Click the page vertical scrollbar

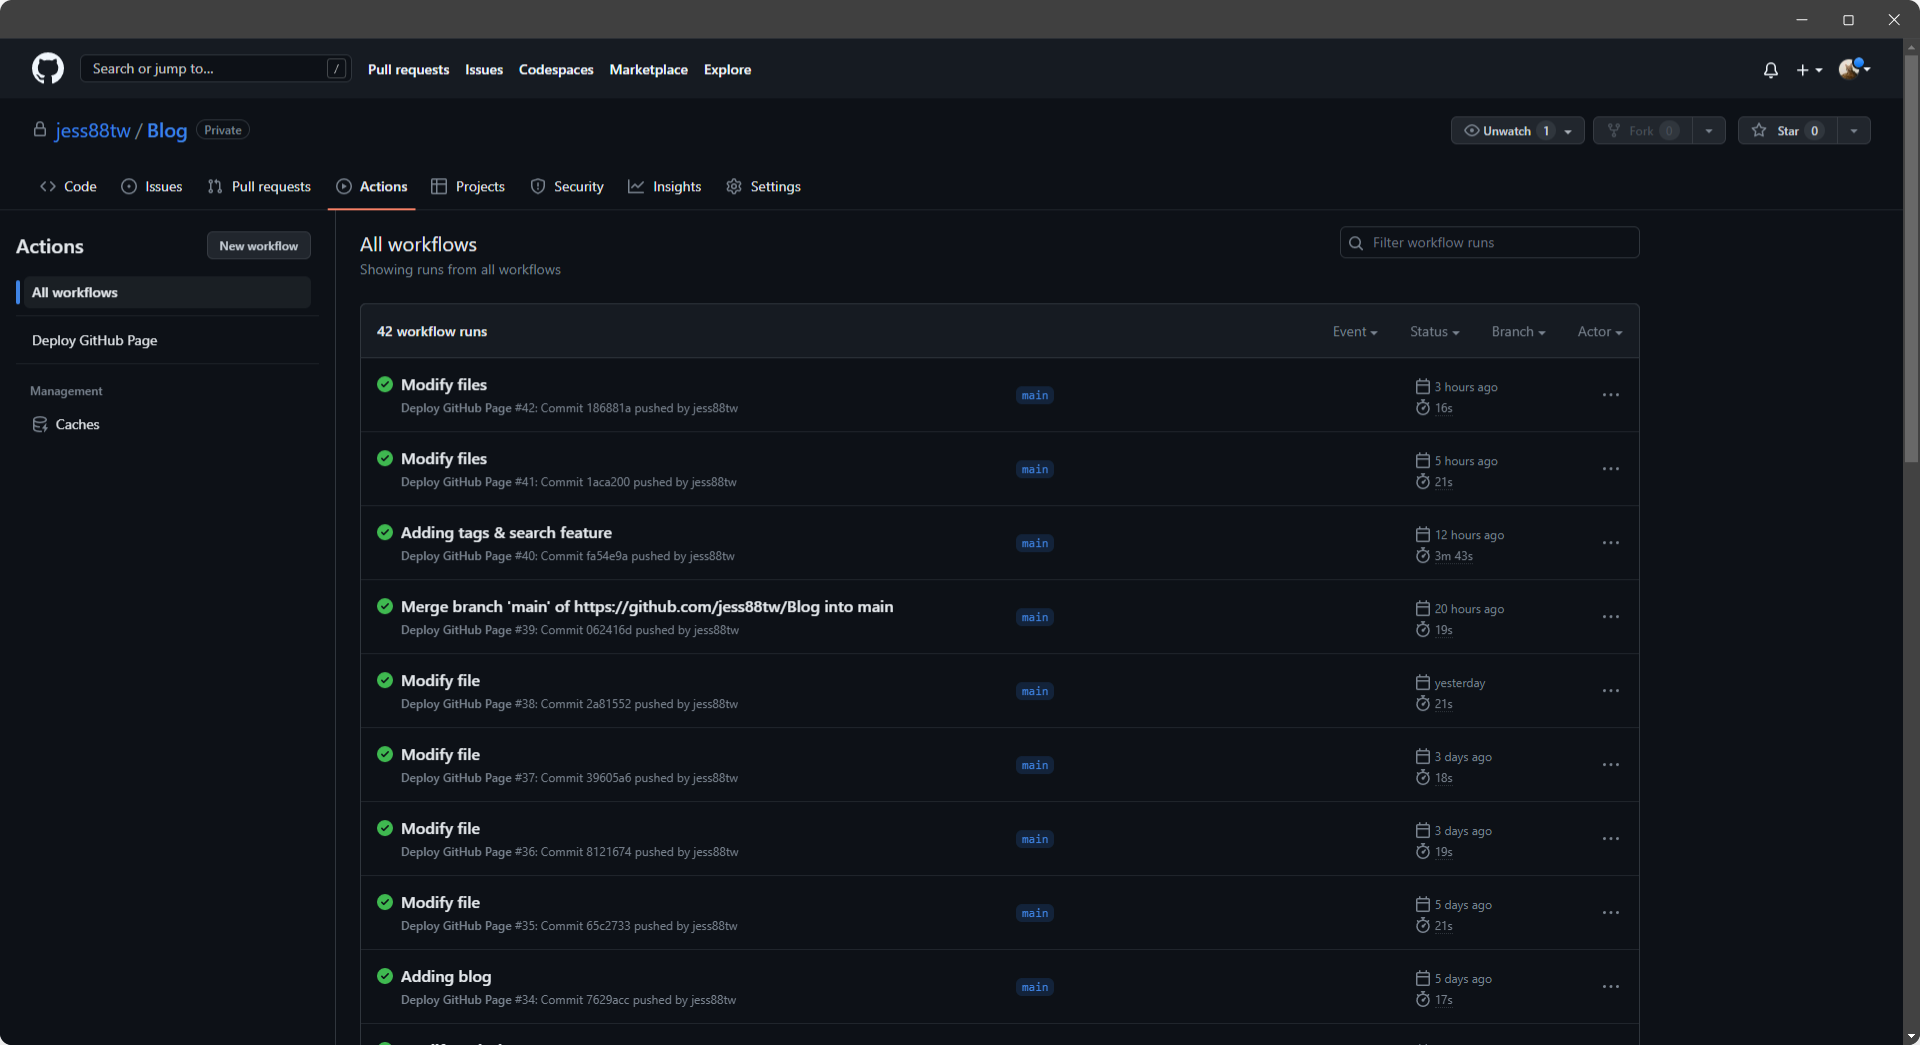point(1912,260)
